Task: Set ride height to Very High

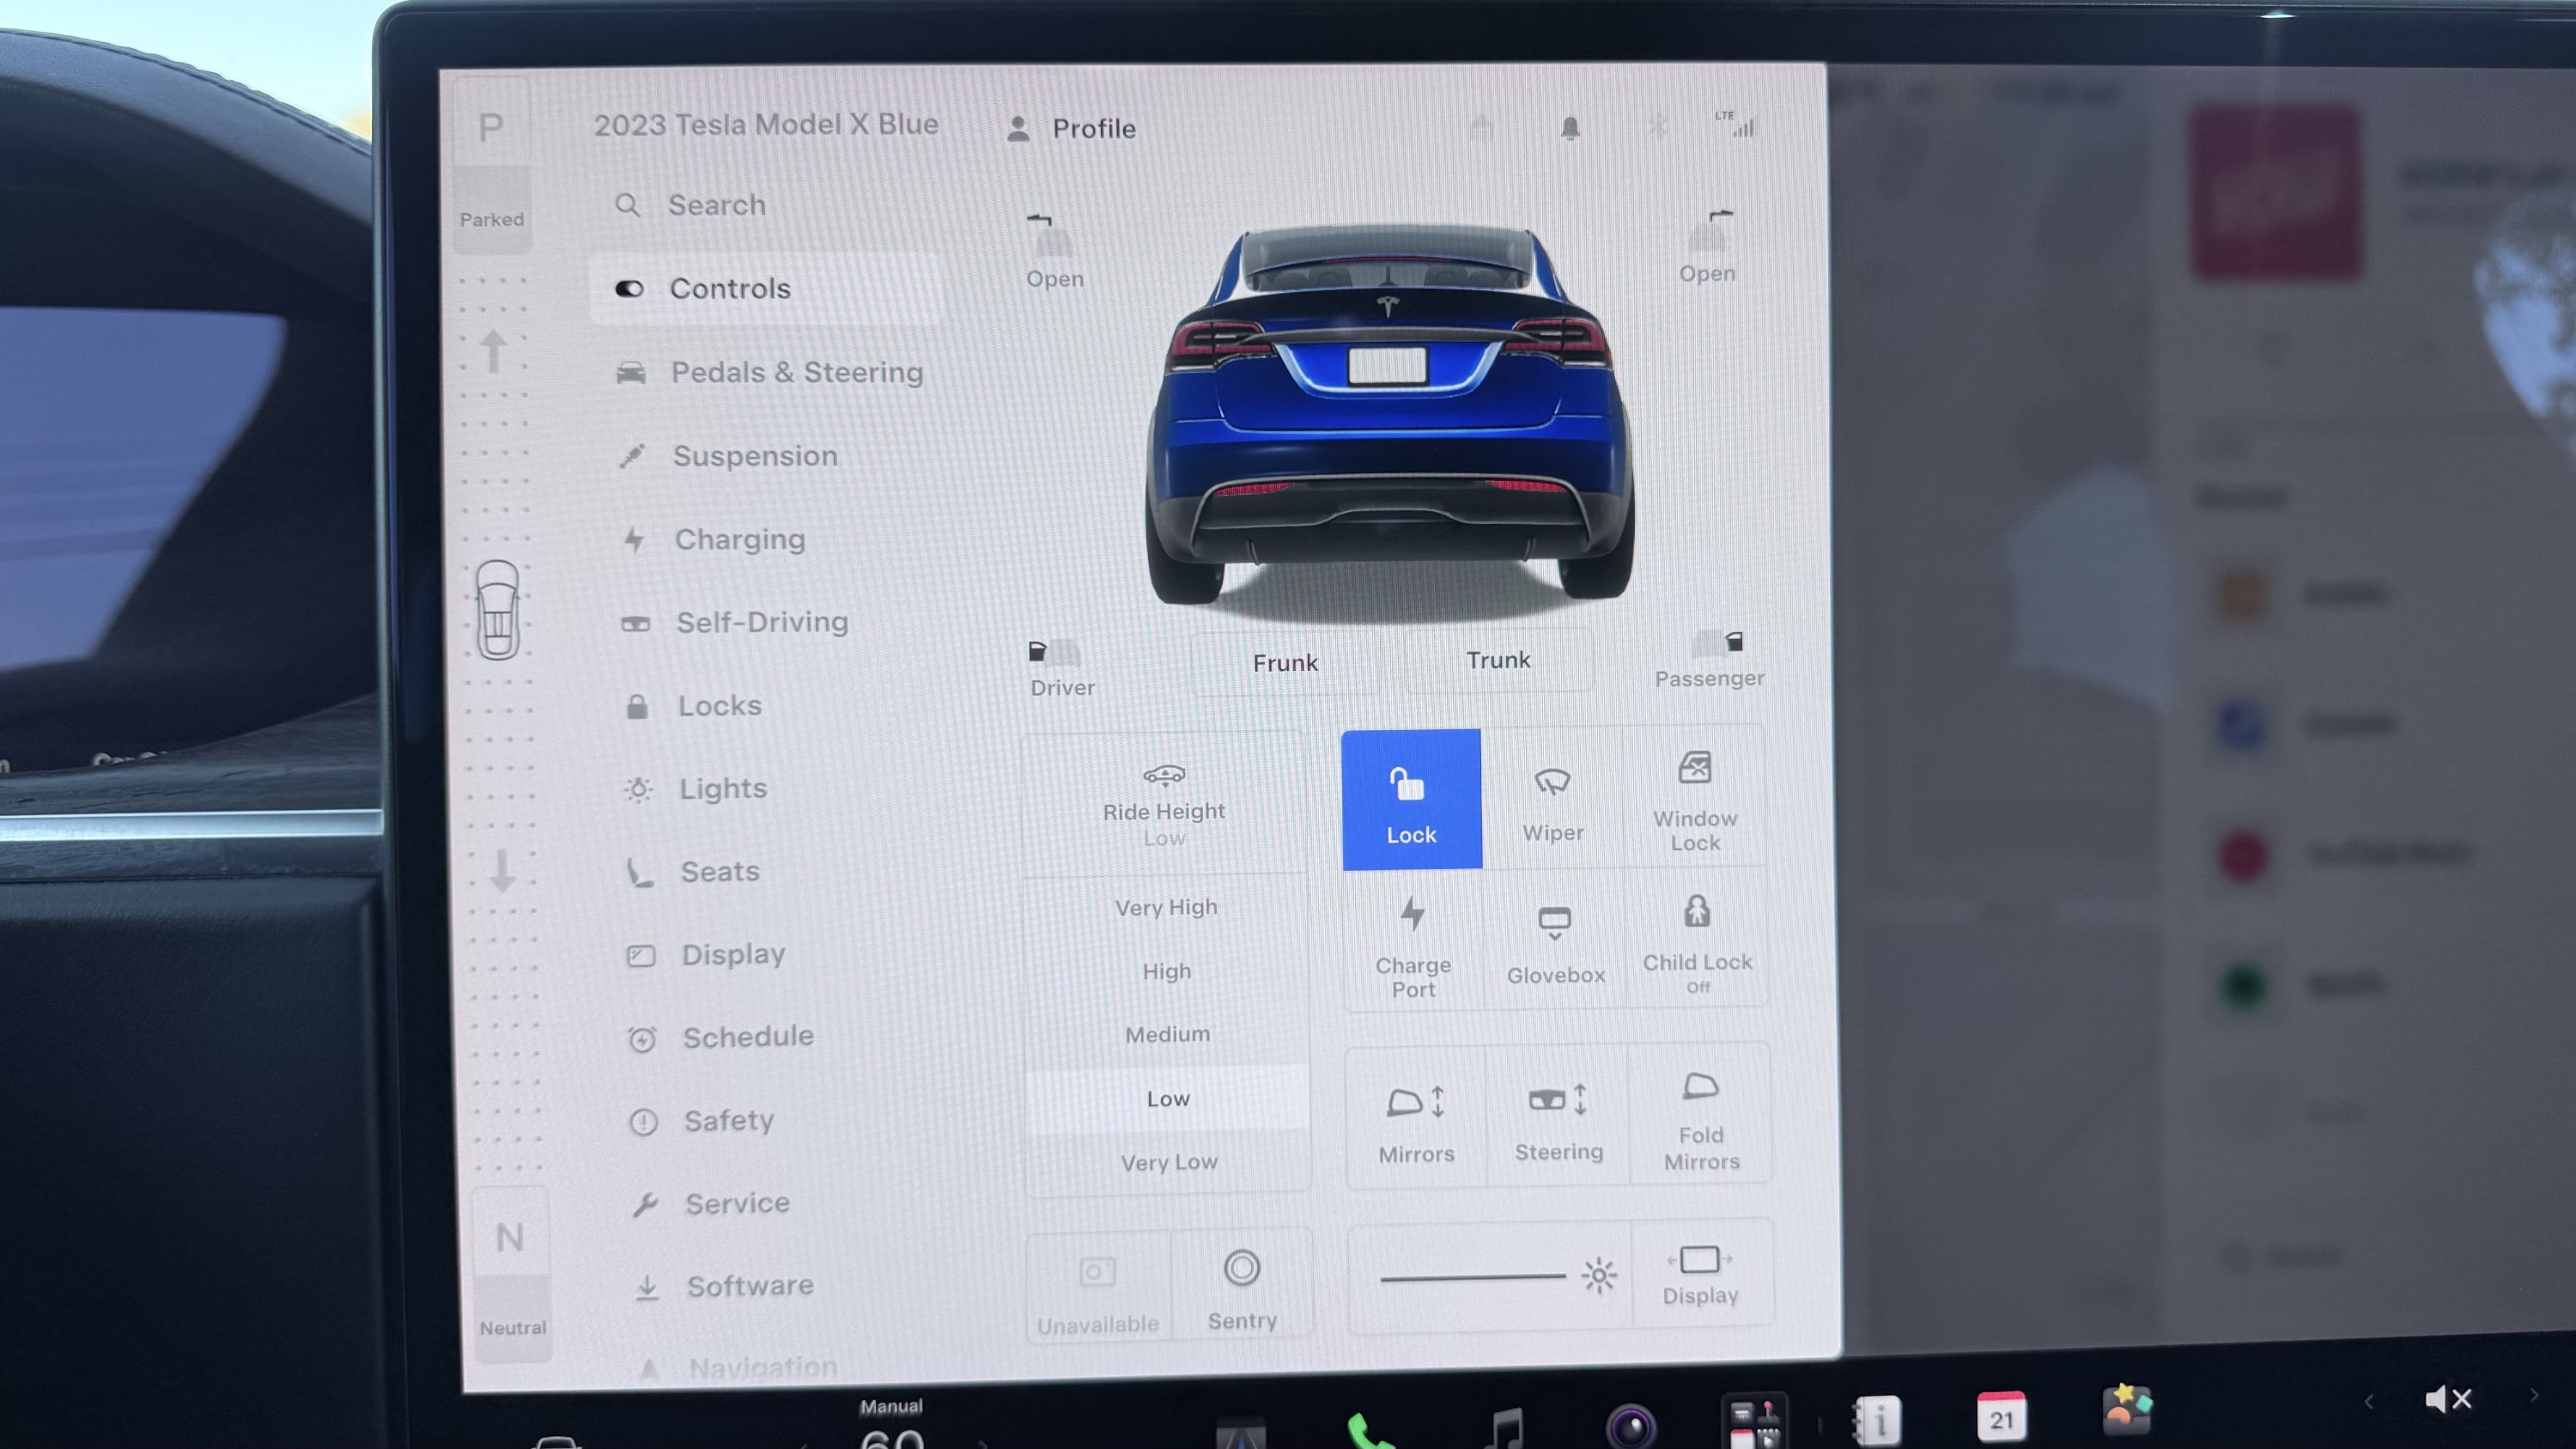Action: 1166,907
